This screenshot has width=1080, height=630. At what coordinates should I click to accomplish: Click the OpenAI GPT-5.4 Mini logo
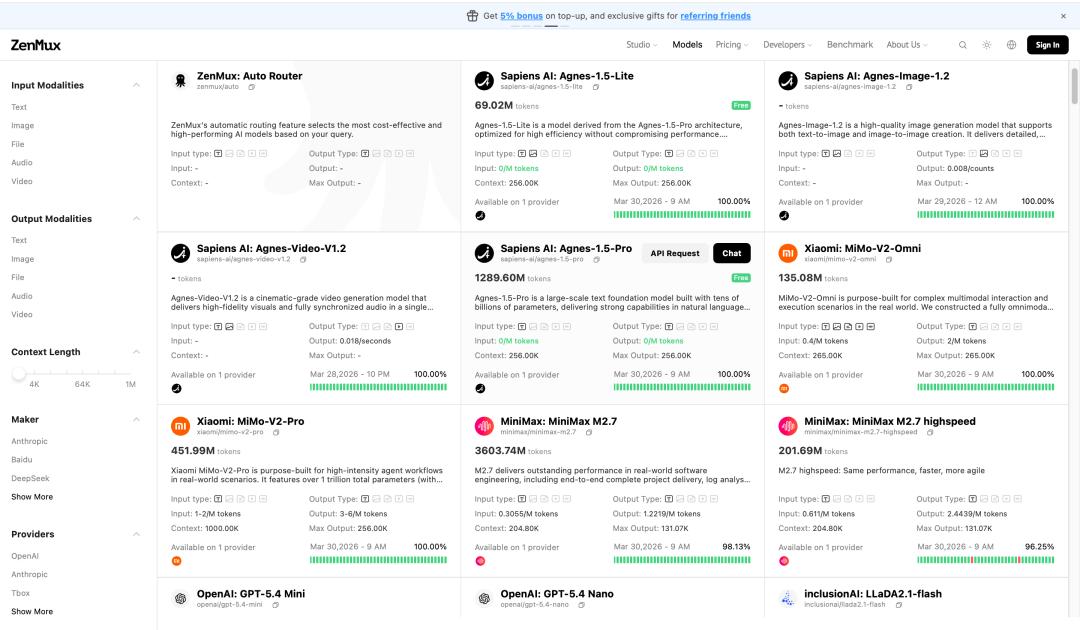point(180,598)
